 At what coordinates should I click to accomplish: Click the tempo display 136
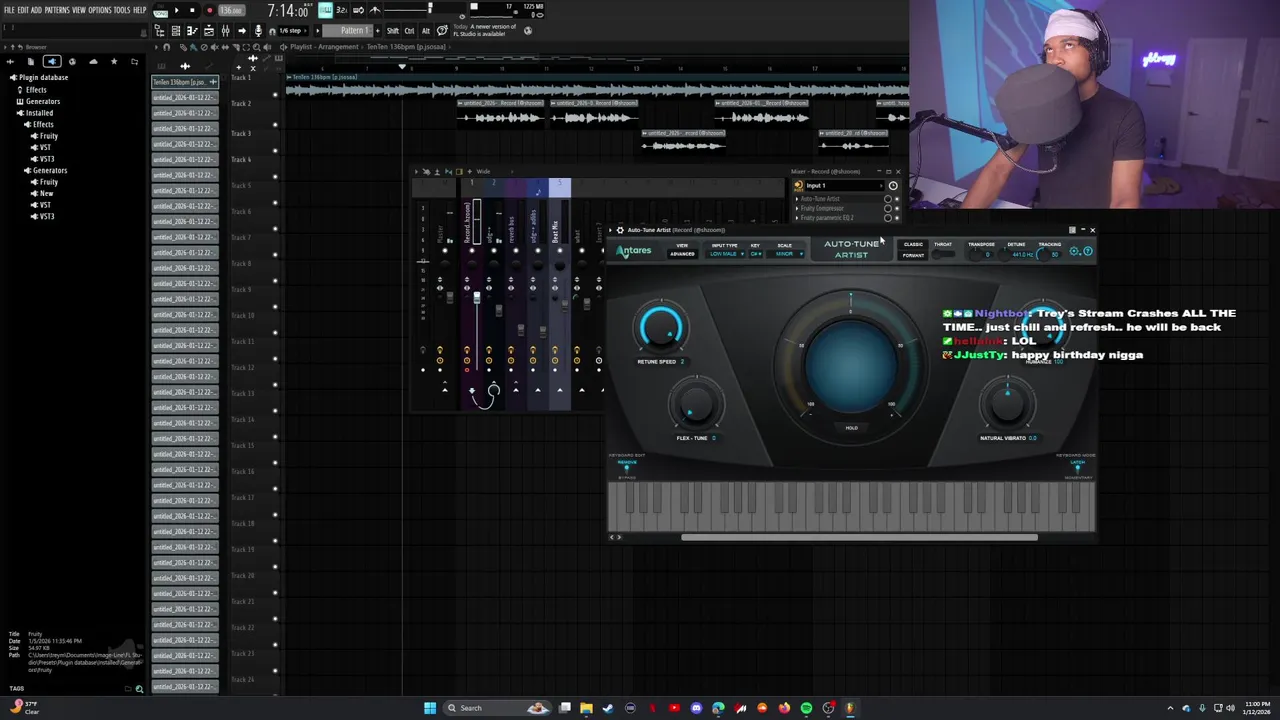pos(231,10)
